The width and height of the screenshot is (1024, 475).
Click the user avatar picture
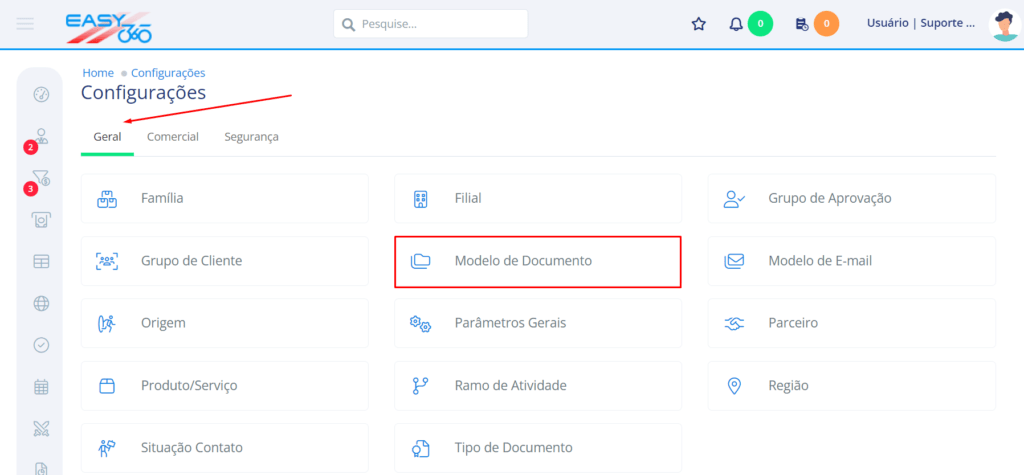click(x=1006, y=25)
